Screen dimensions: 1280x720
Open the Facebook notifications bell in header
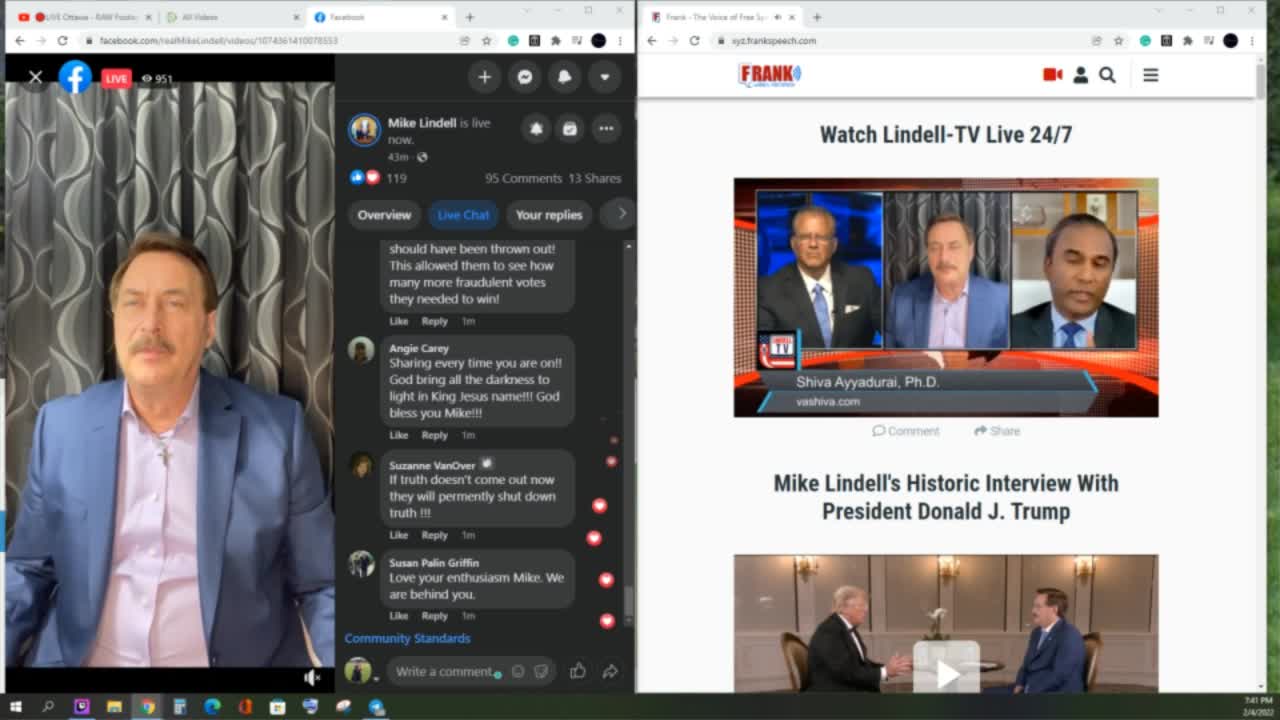pyautogui.click(x=564, y=77)
